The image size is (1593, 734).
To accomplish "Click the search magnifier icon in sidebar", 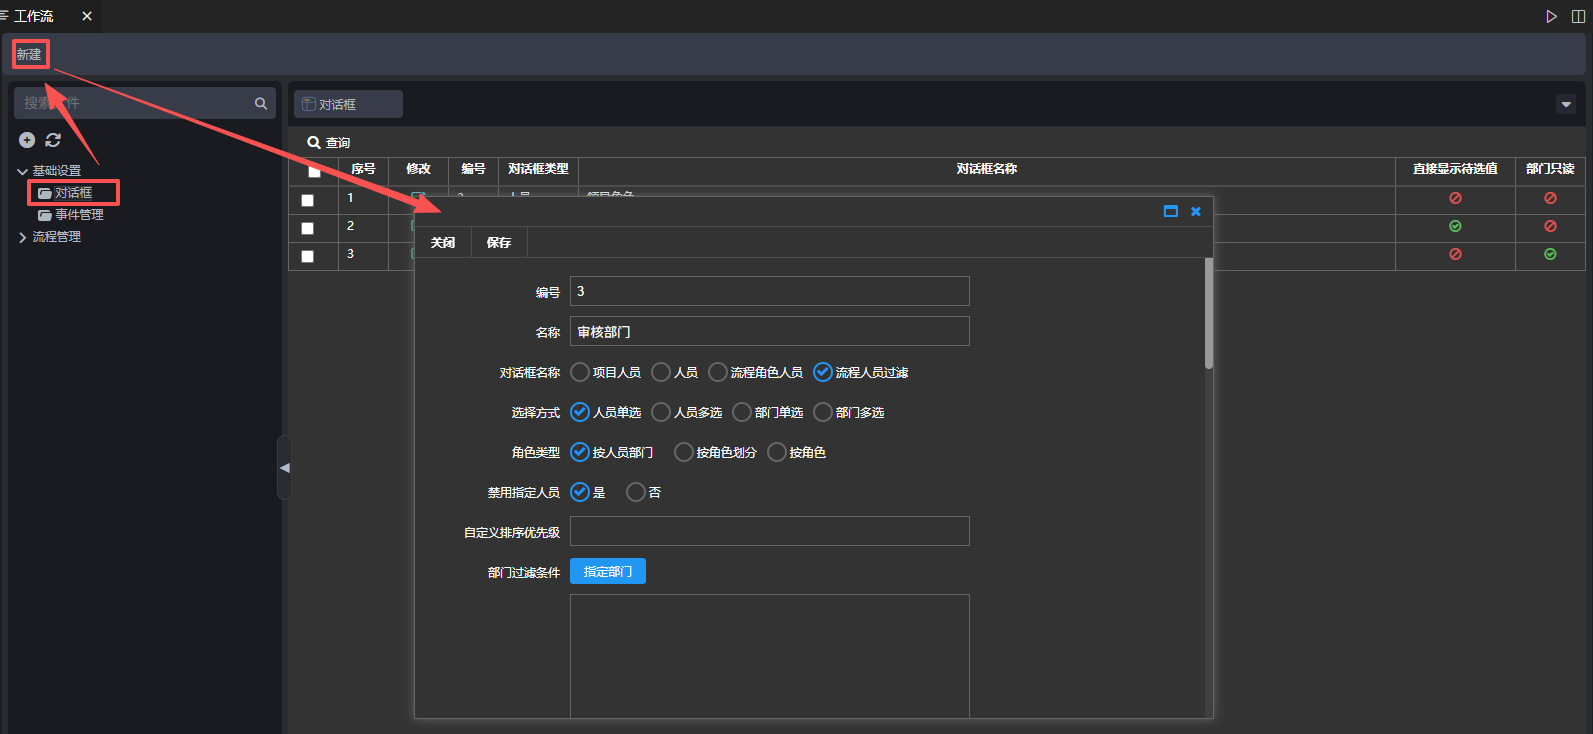I will (261, 103).
